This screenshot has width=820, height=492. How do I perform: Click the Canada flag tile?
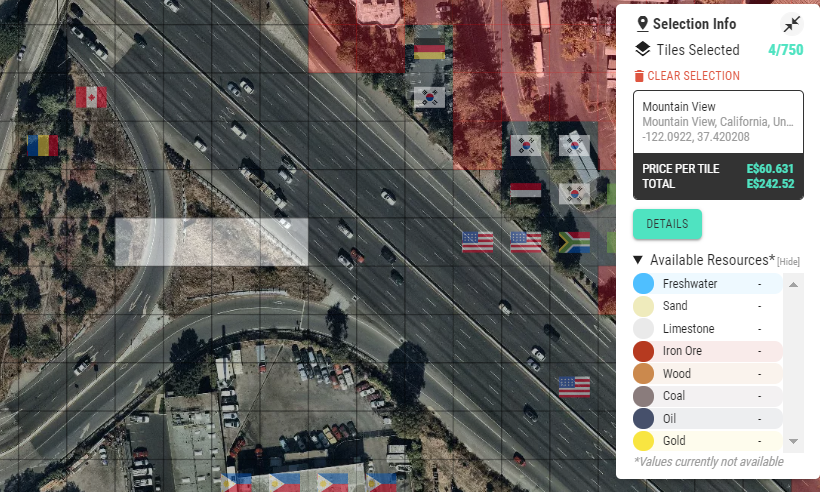pyautogui.click(x=91, y=97)
